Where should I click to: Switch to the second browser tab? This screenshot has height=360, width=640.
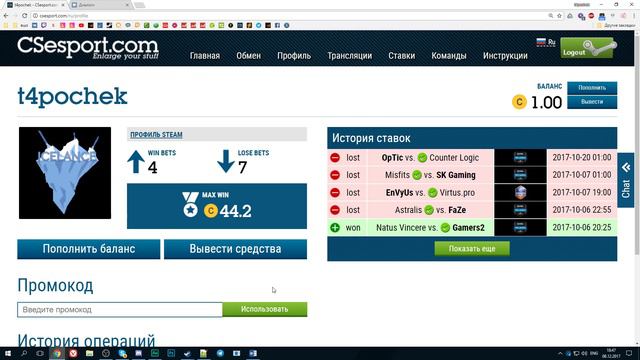tap(100, 5)
